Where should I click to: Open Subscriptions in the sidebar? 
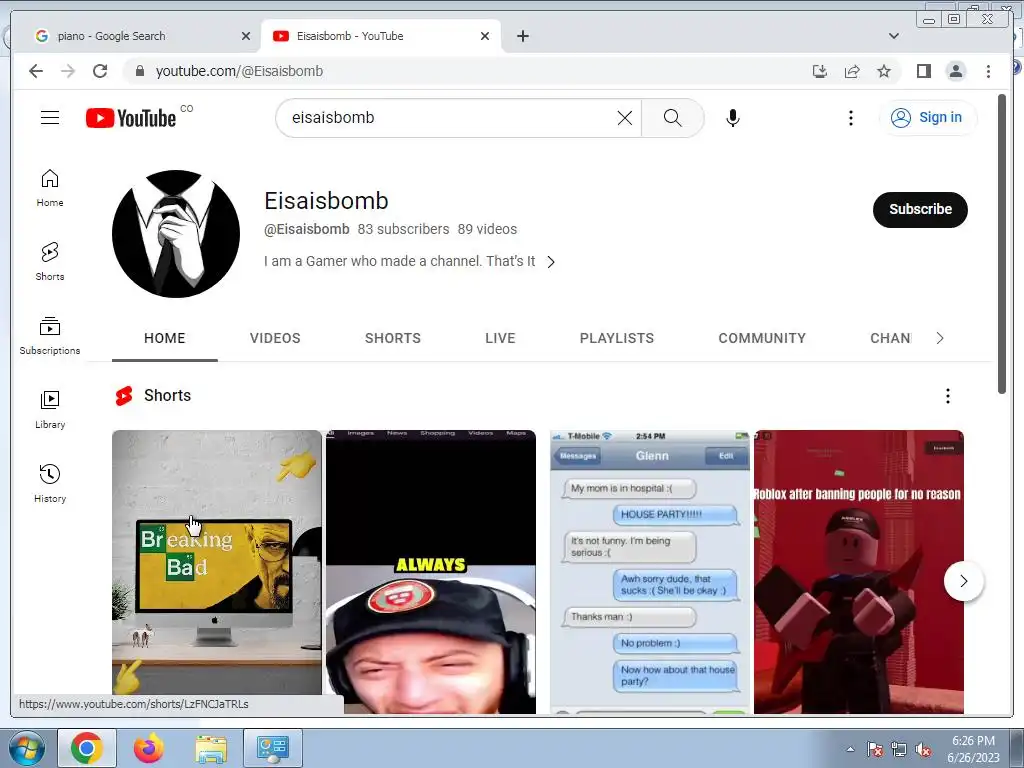(x=50, y=336)
